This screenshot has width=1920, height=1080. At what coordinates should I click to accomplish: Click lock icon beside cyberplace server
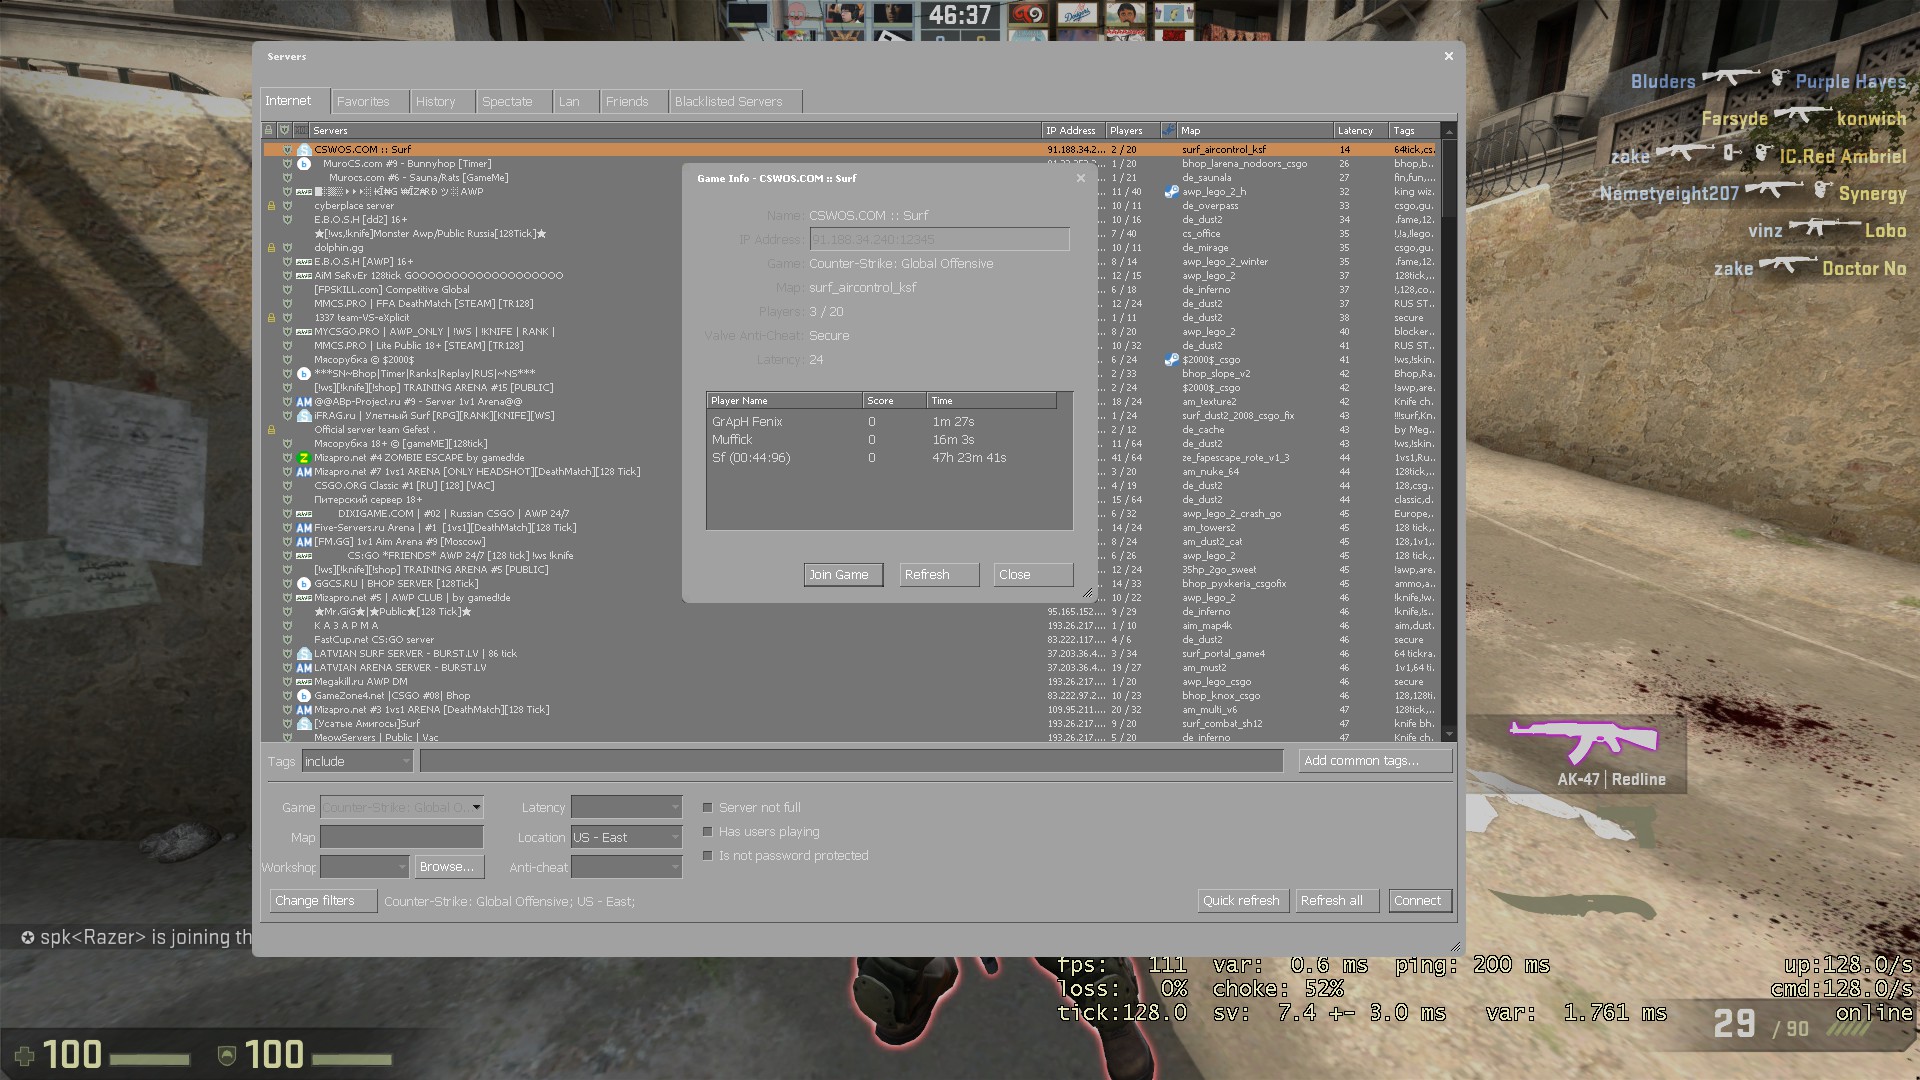[271, 206]
